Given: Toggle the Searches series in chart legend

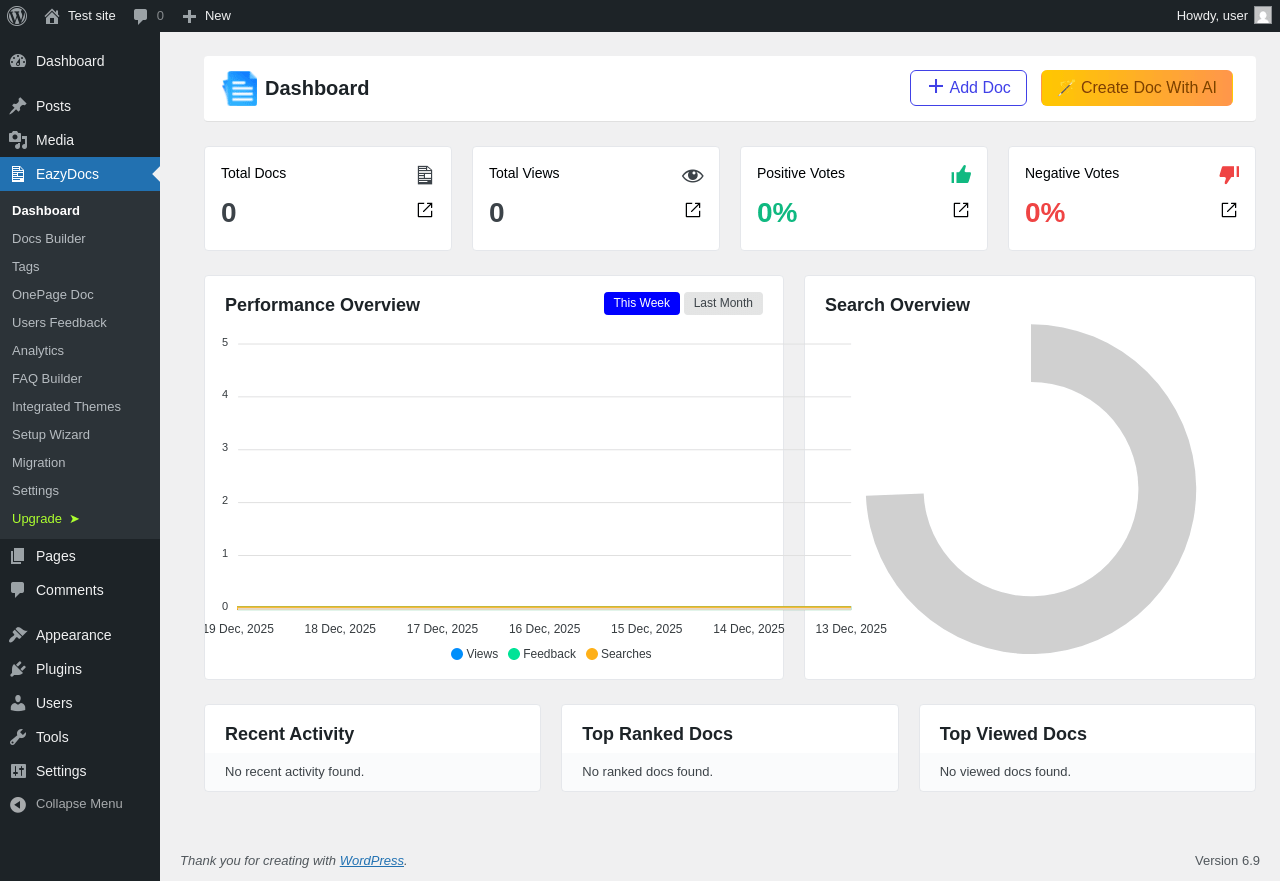Looking at the screenshot, I should point(619,654).
